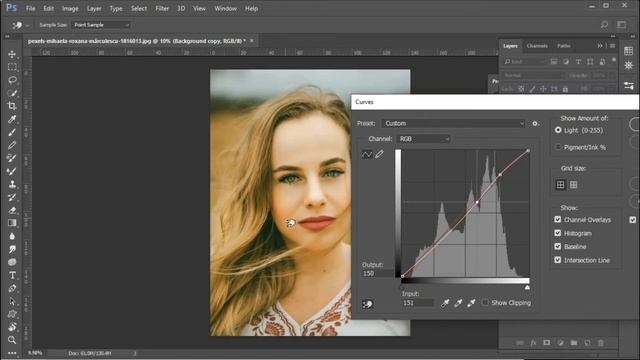Choose the simple grid size button

click(x=560, y=185)
